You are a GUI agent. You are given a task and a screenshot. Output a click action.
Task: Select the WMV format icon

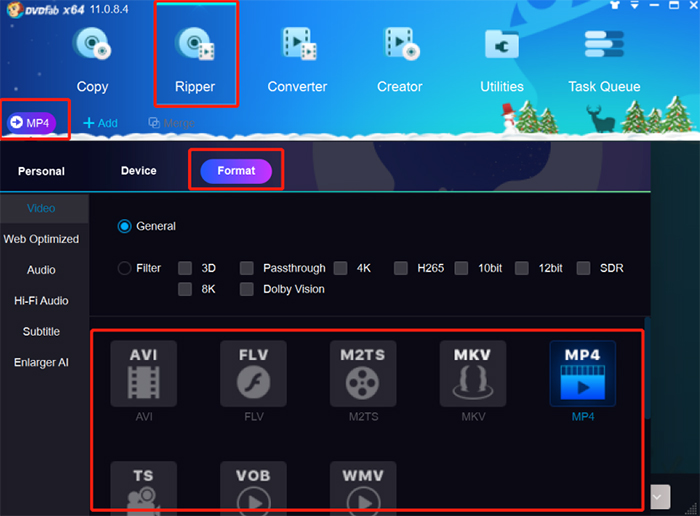(363, 486)
